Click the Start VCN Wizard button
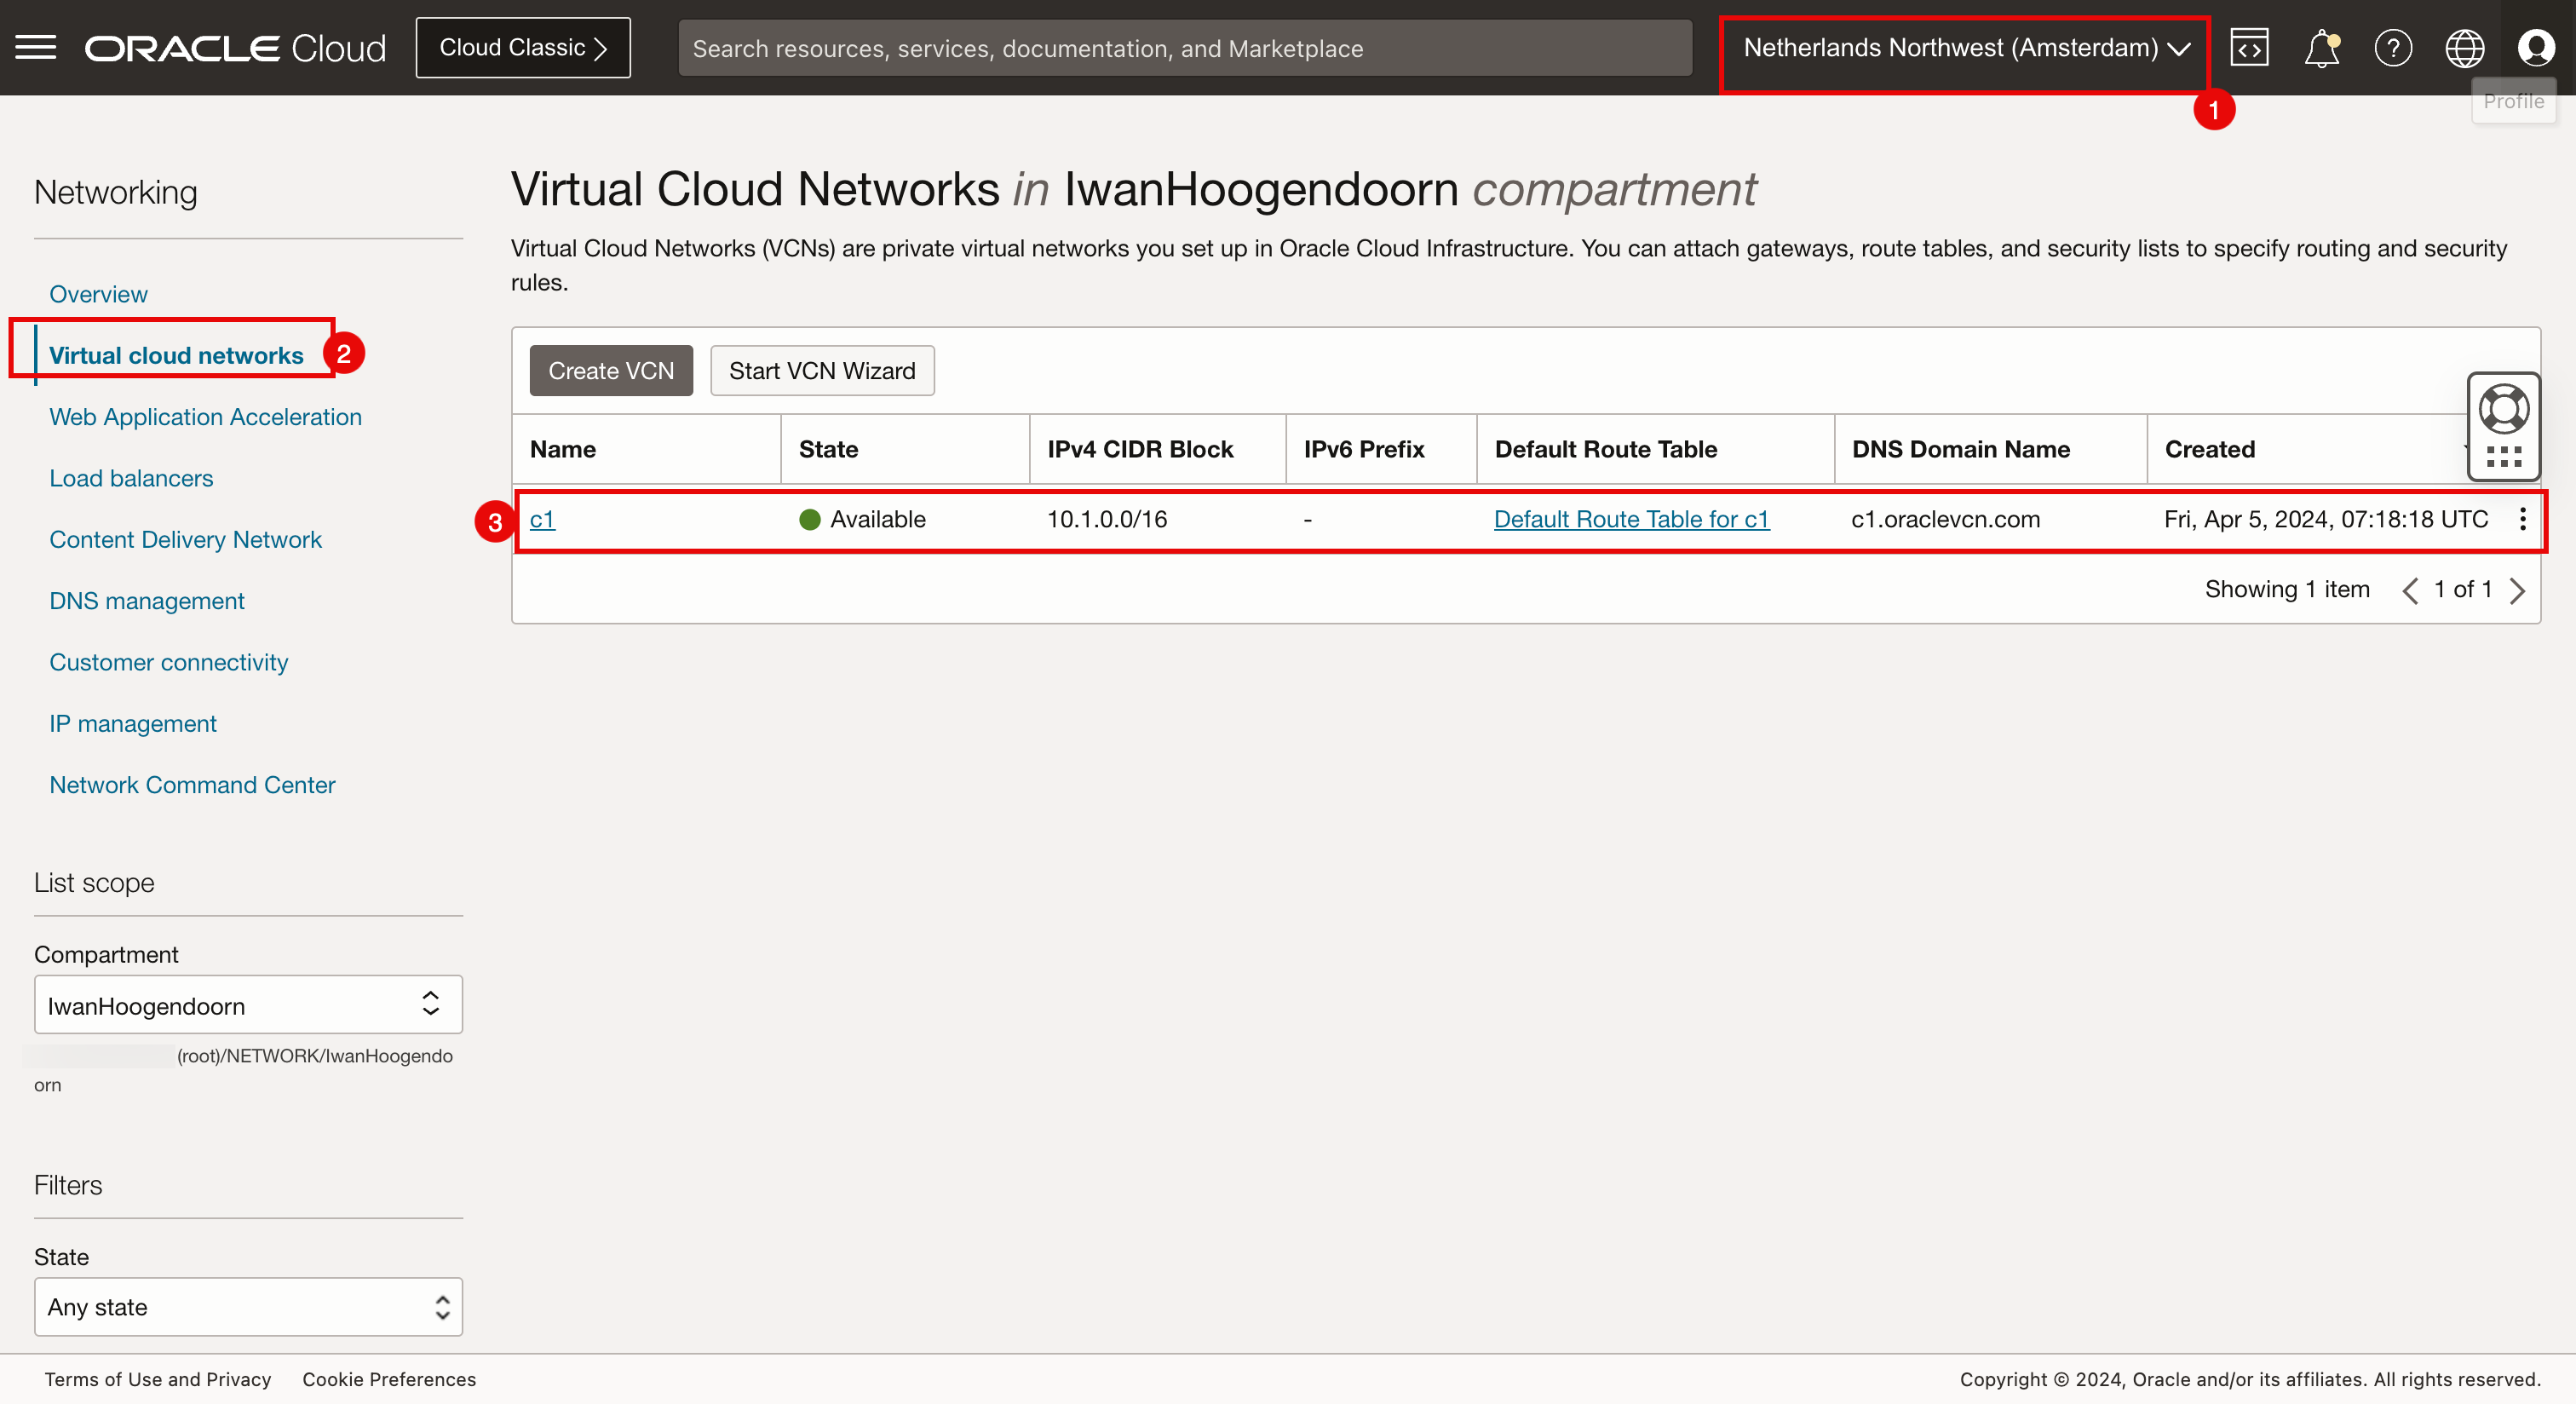 coord(822,370)
